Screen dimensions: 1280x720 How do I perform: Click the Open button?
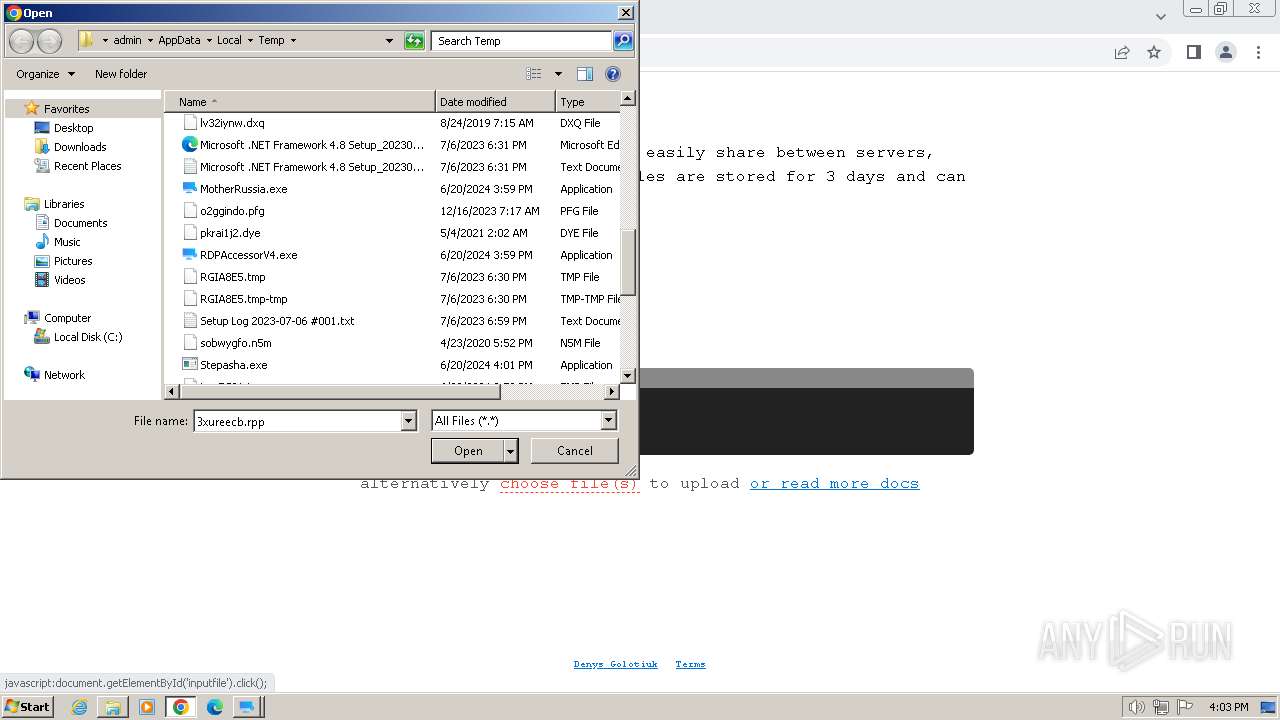pyautogui.click(x=468, y=451)
